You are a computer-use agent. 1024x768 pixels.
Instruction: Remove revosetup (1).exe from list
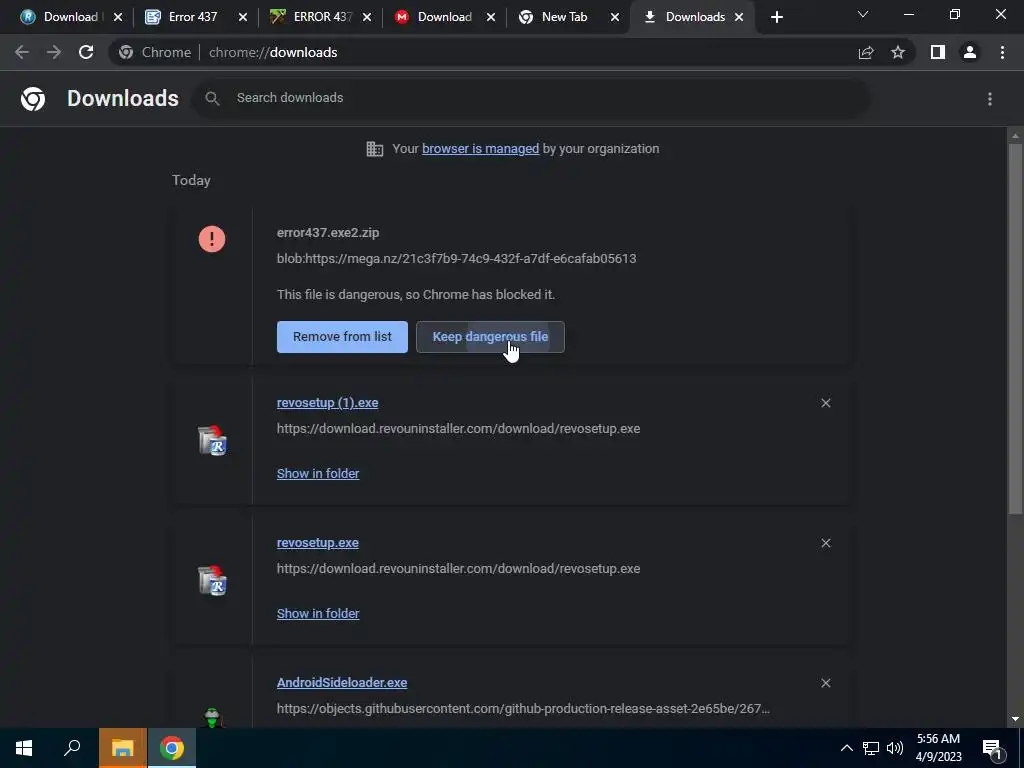[825, 403]
